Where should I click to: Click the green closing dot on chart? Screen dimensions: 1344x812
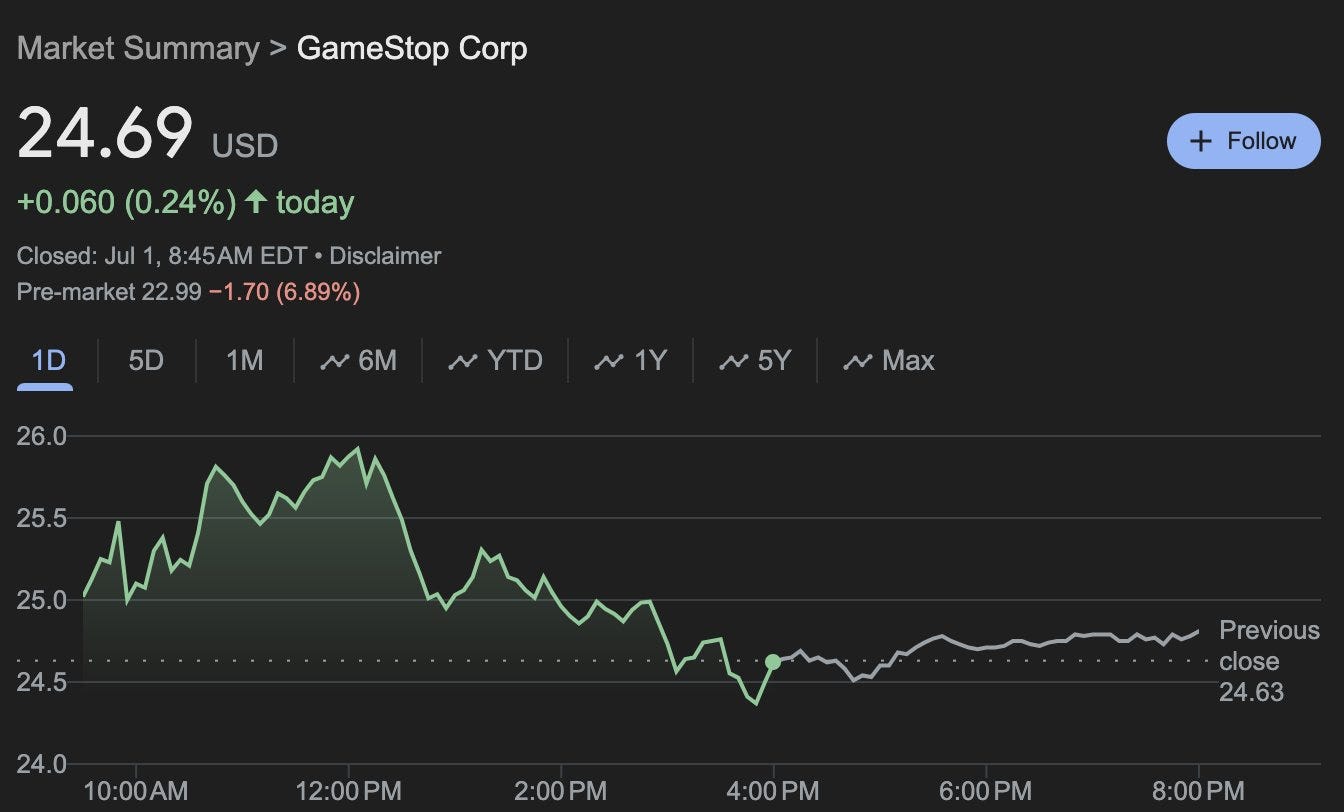click(773, 662)
